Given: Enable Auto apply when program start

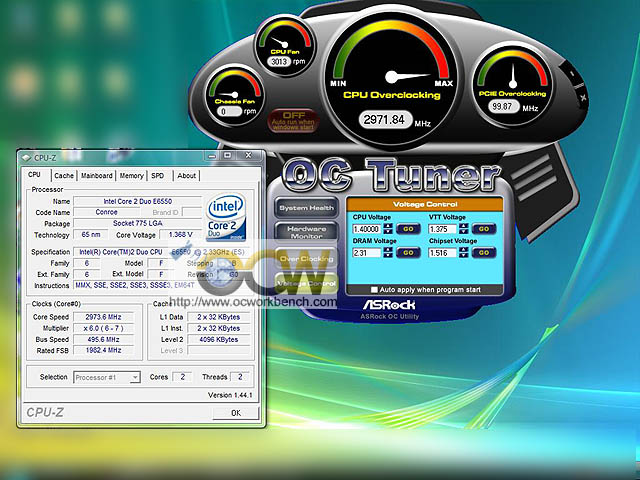Looking at the screenshot, I should pos(374,290).
